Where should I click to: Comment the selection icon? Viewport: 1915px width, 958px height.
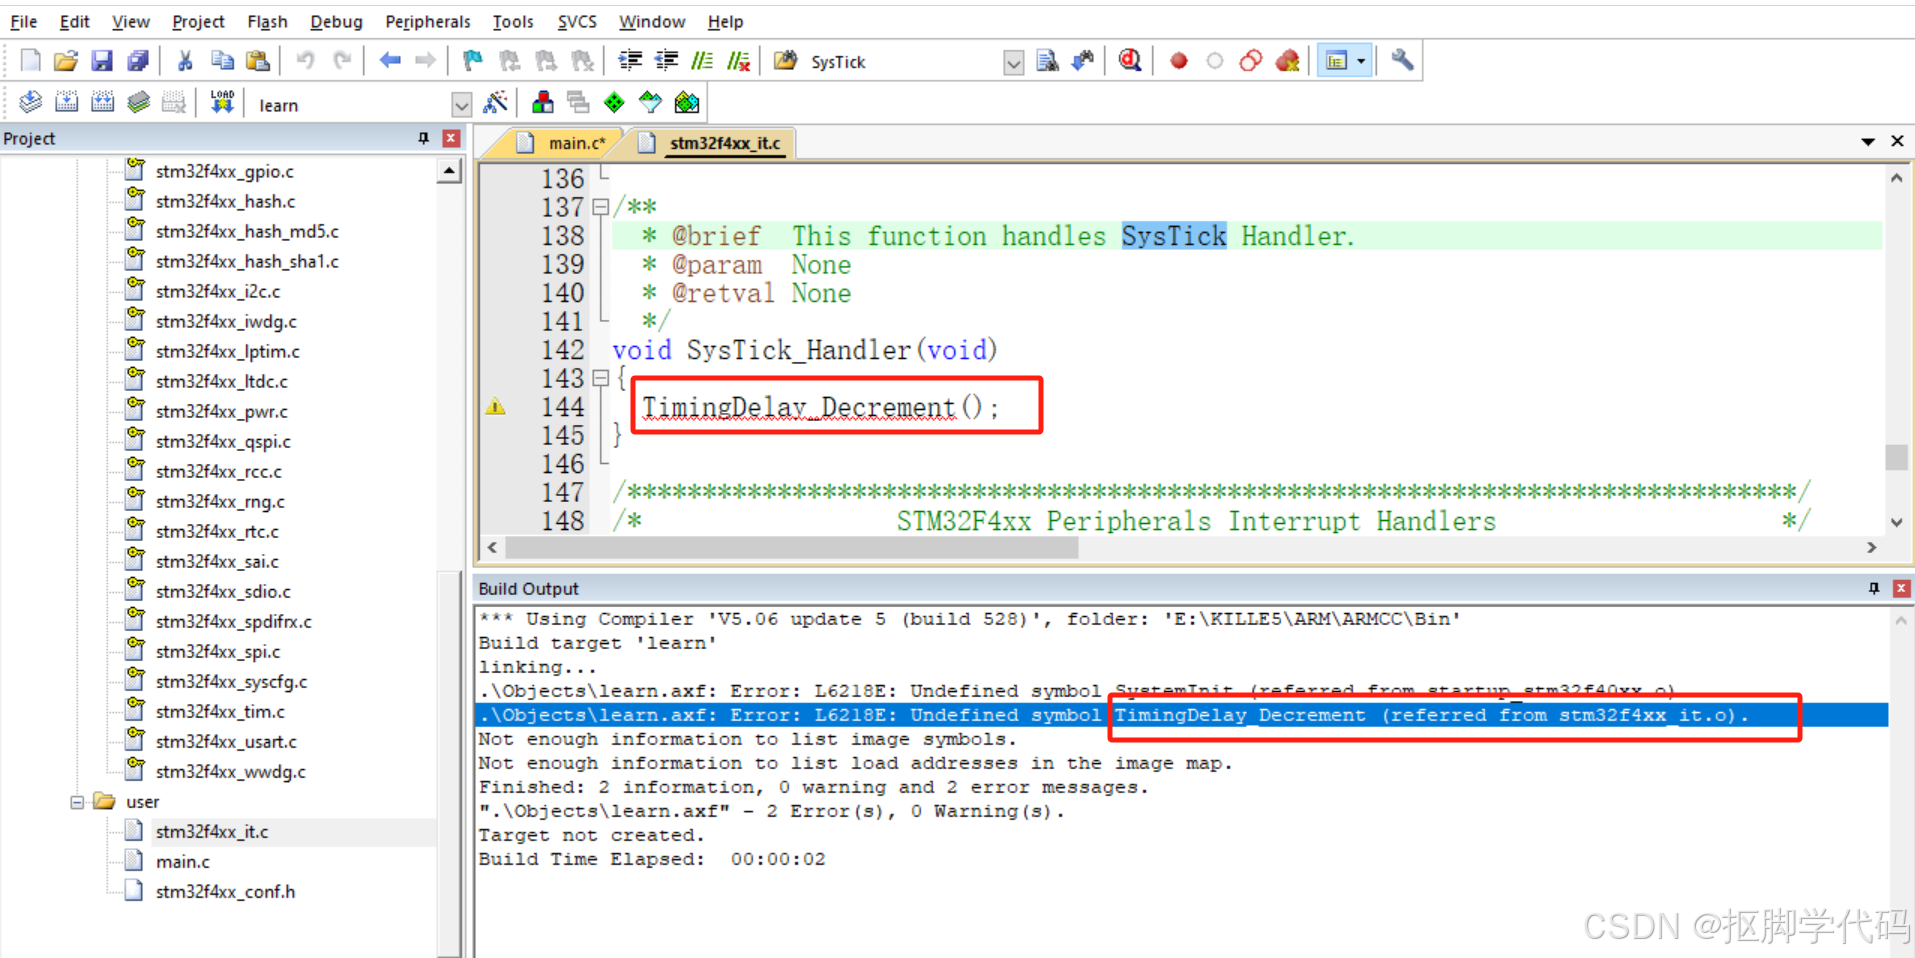[x=703, y=61]
